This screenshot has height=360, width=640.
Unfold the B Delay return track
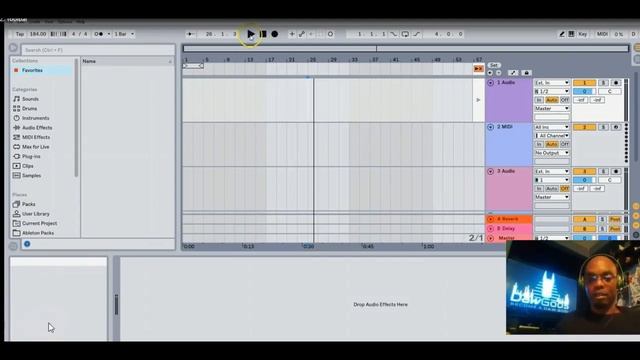(491, 229)
